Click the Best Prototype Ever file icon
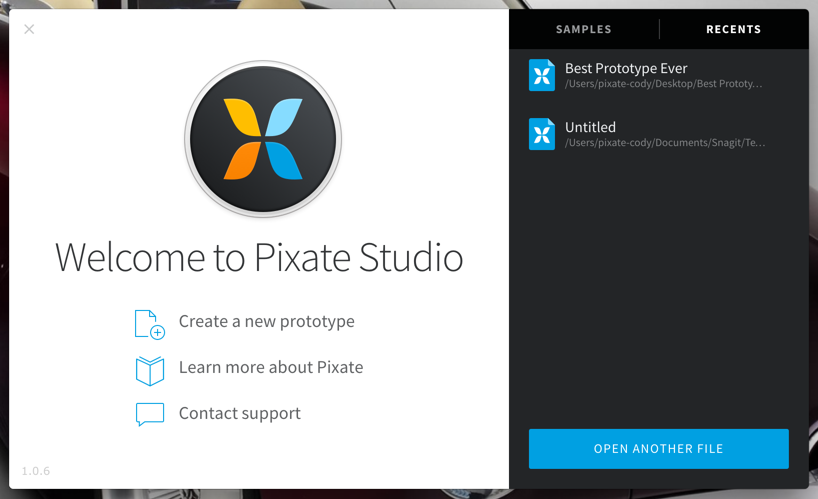 click(x=542, y=75)
